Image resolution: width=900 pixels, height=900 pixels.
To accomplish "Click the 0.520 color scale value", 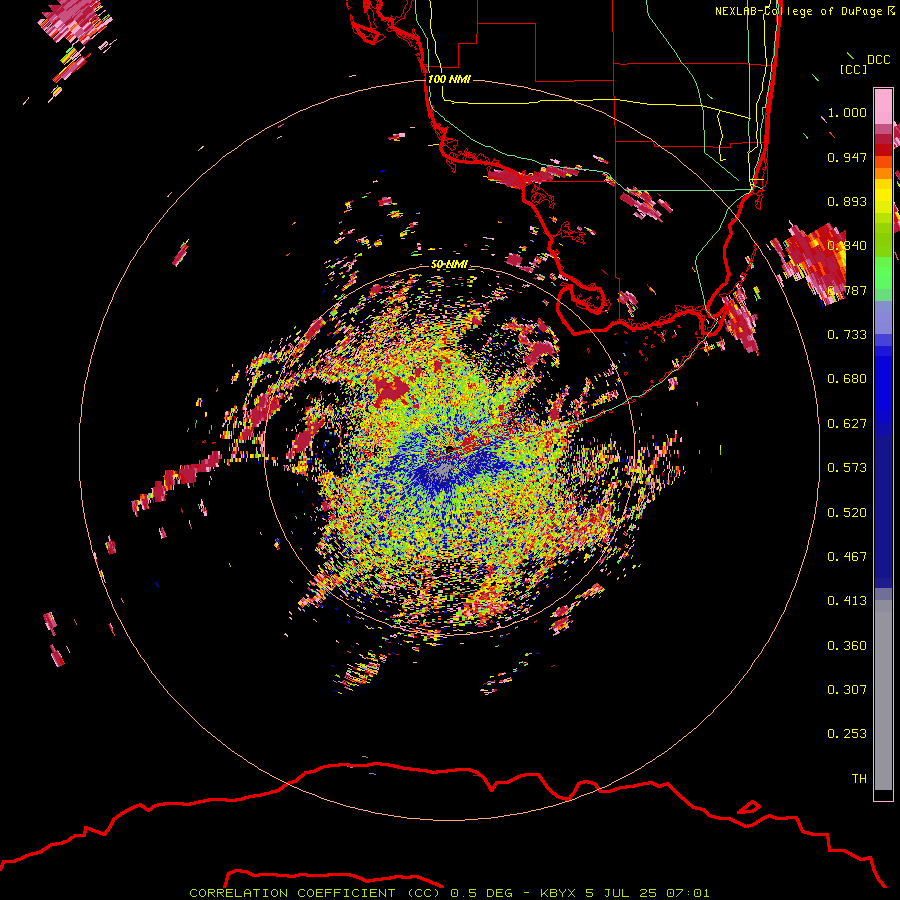I will click(x=847, y=513).
